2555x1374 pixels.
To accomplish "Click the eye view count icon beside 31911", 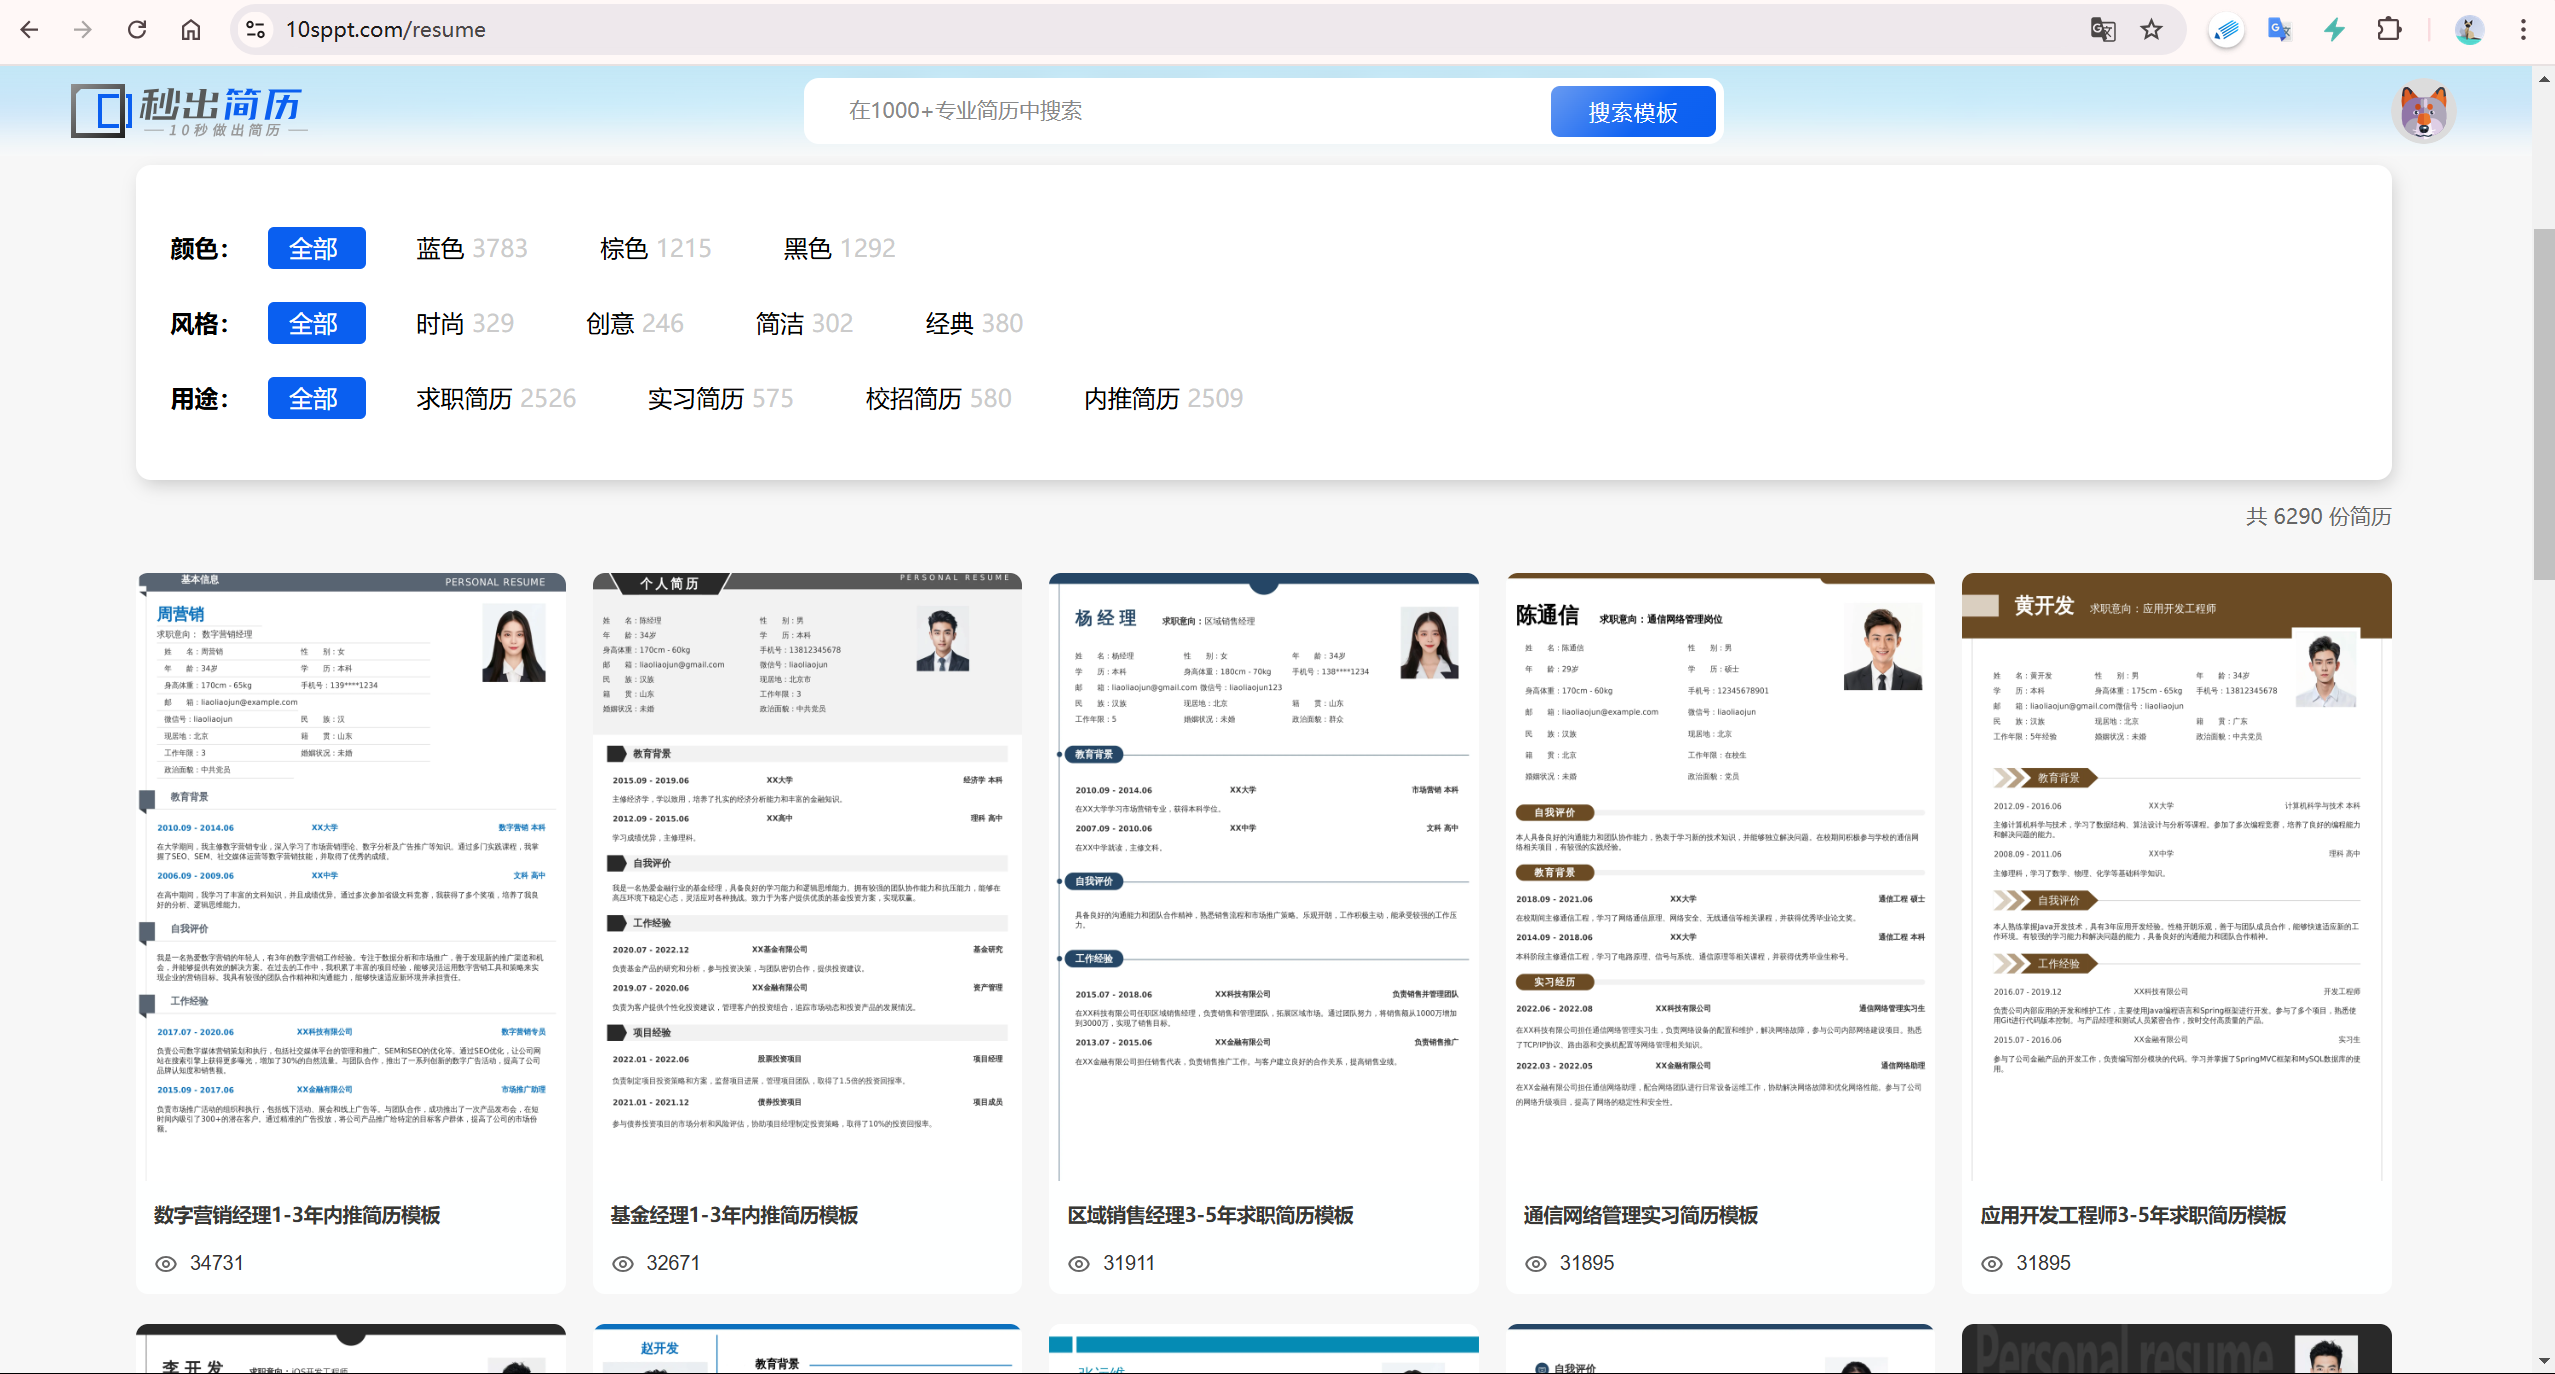I will tap(1079, 1264).
